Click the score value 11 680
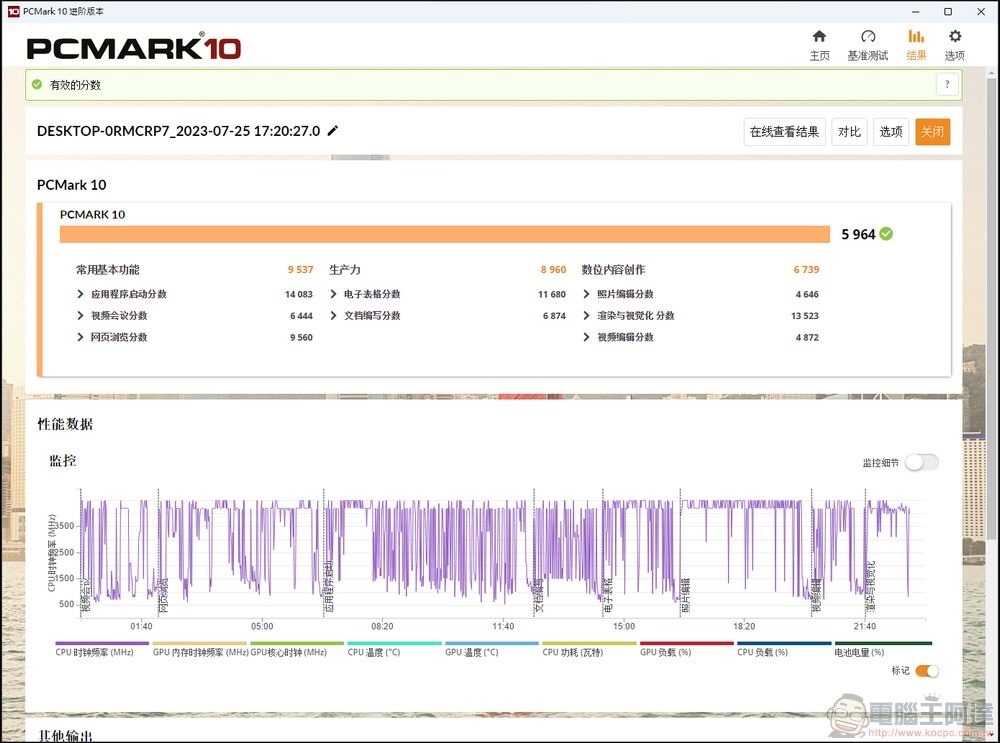1000x743 pixels. (552, 295)
